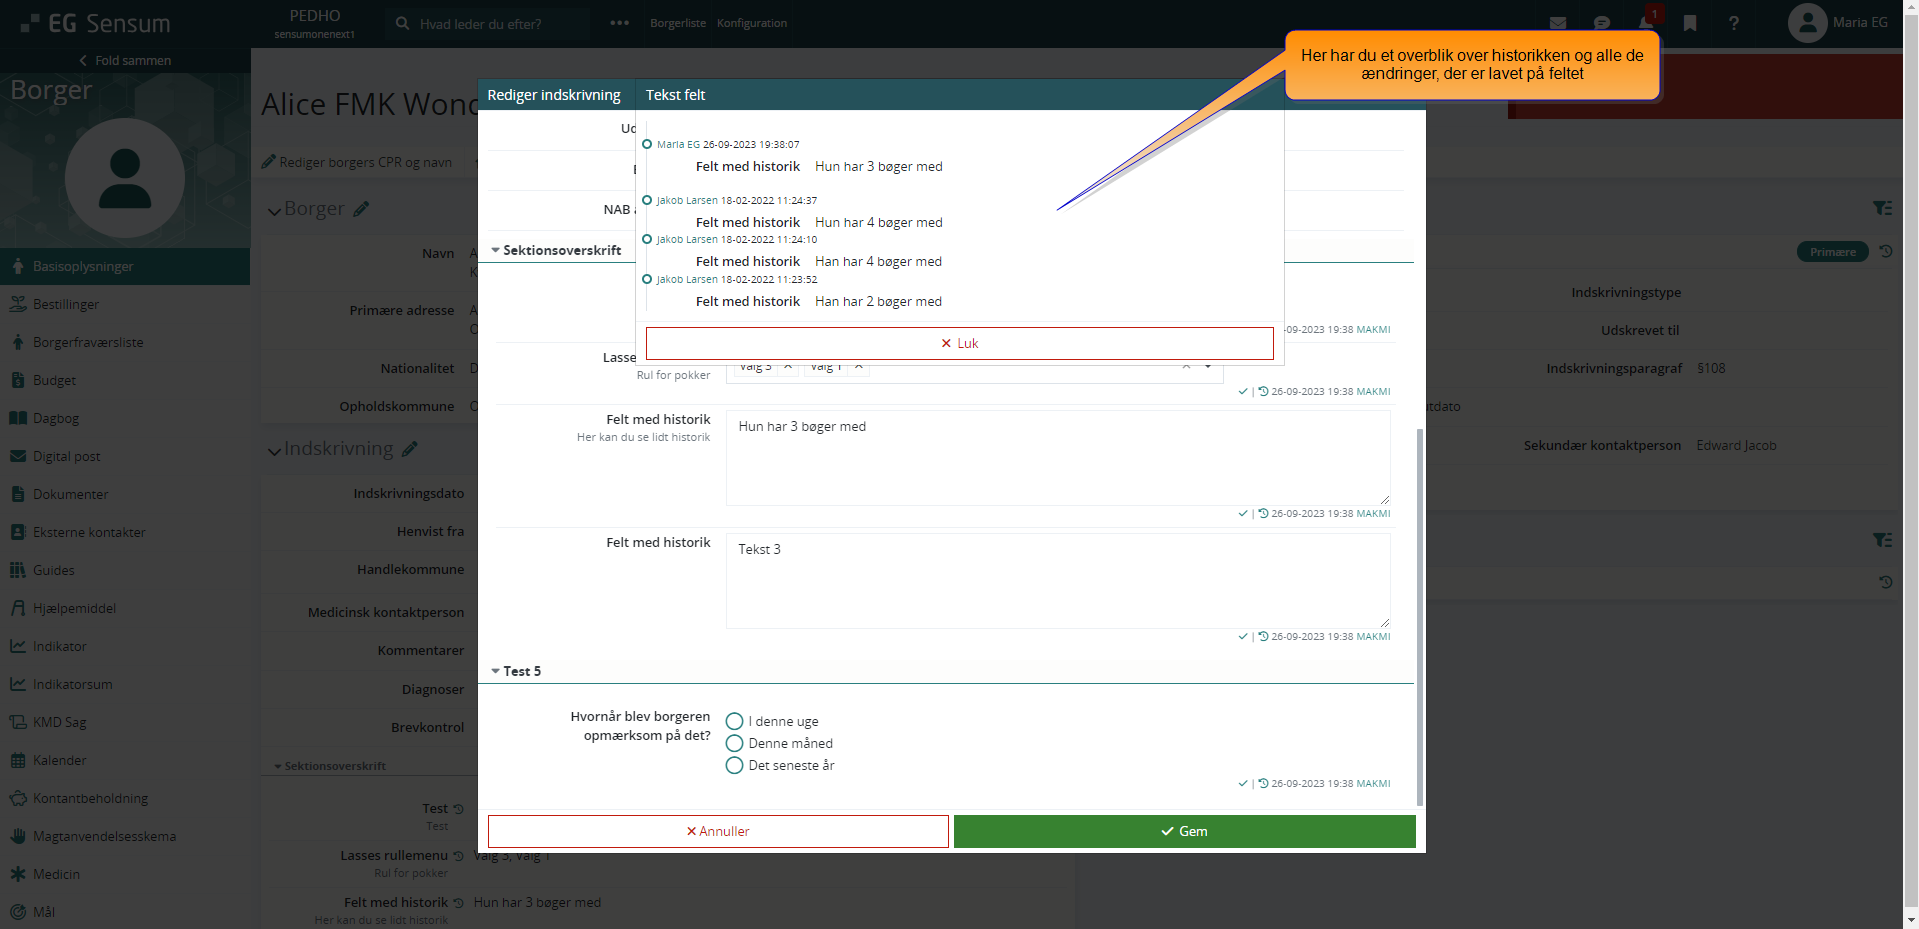The image size is (1919, 929).
Task: Open history icon under the radio button question
Action: pyautogui.click(x=1263, y=783)
